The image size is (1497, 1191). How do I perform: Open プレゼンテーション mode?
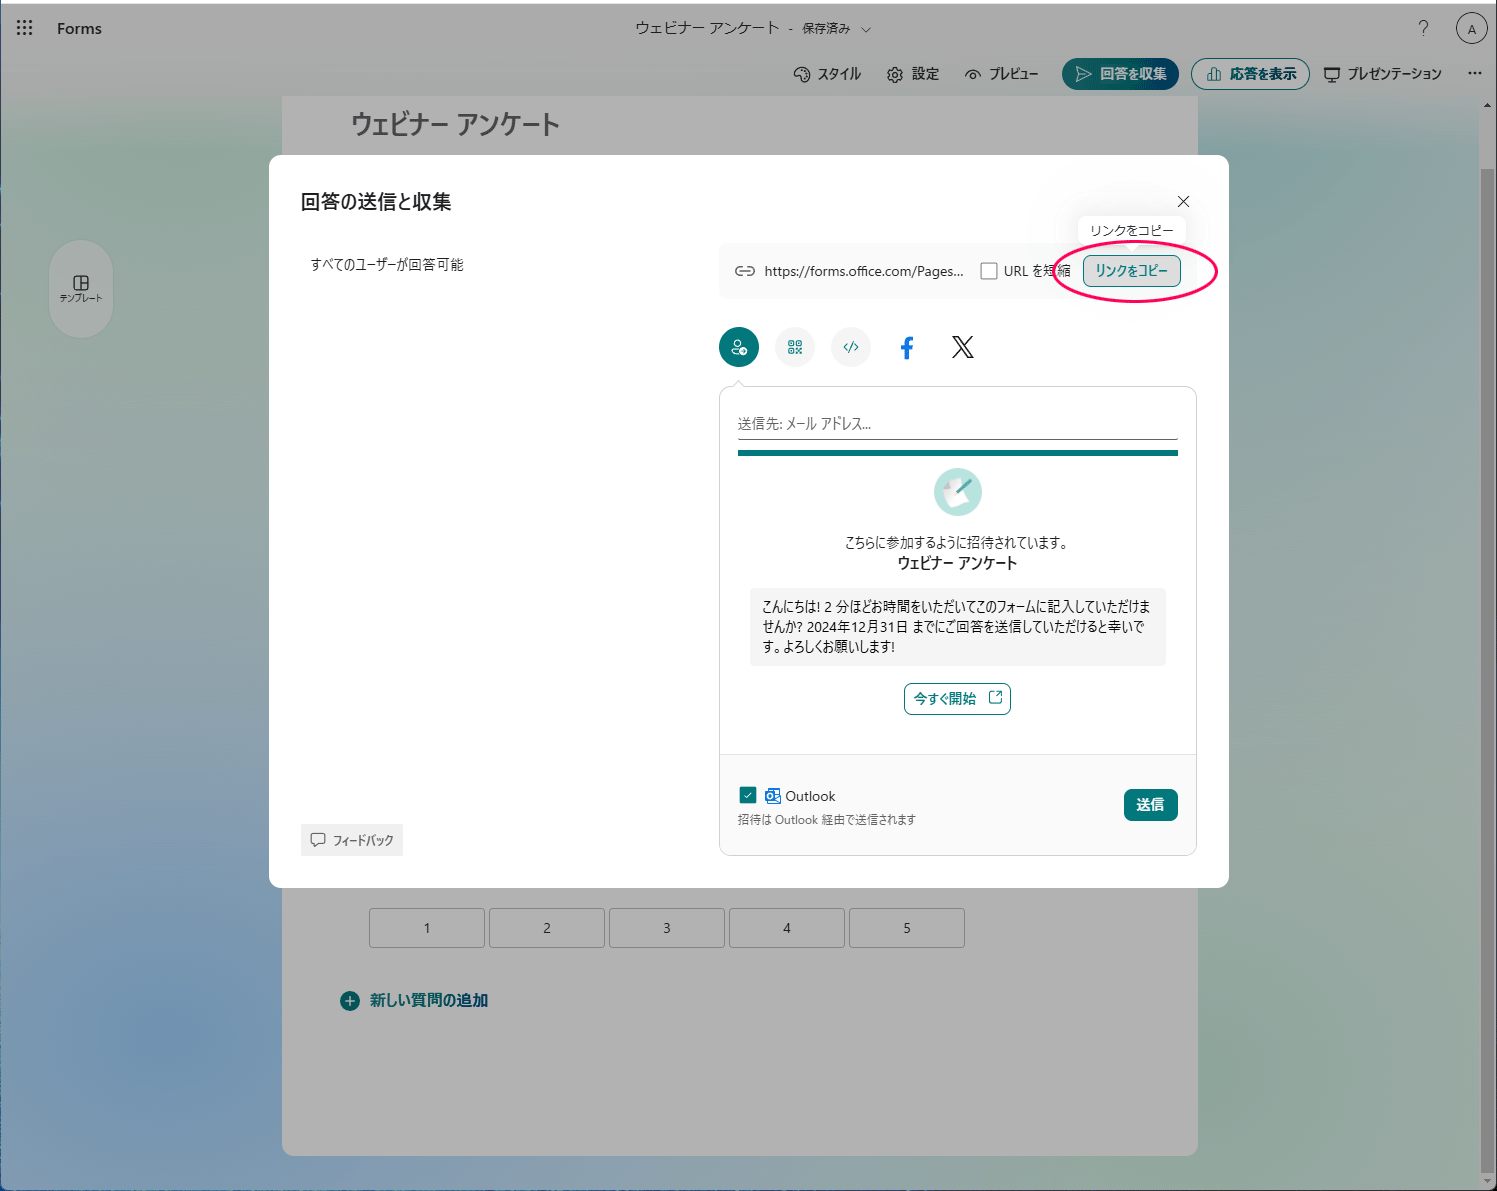click(1383, 73)
